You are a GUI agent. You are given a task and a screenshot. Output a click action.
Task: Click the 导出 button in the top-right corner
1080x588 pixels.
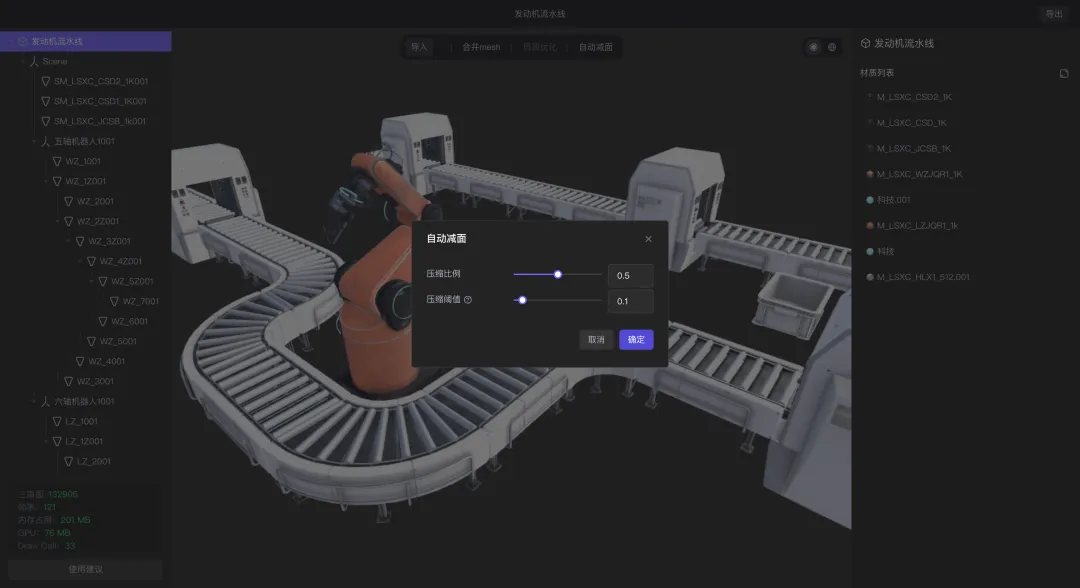click(x=1054, y=14)
